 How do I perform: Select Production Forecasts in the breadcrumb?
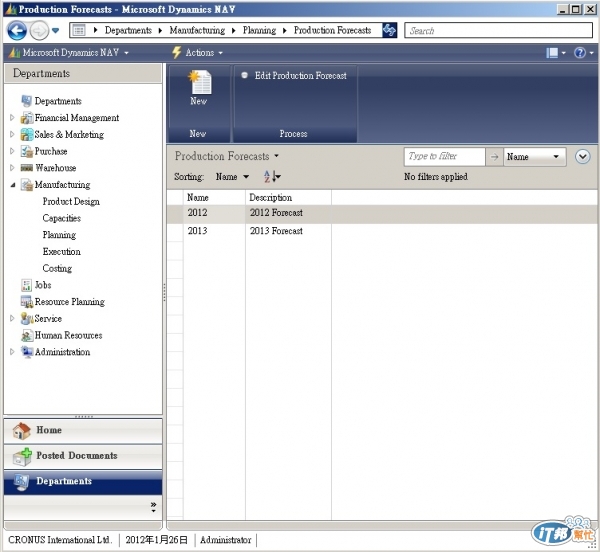tap(332, 30)
